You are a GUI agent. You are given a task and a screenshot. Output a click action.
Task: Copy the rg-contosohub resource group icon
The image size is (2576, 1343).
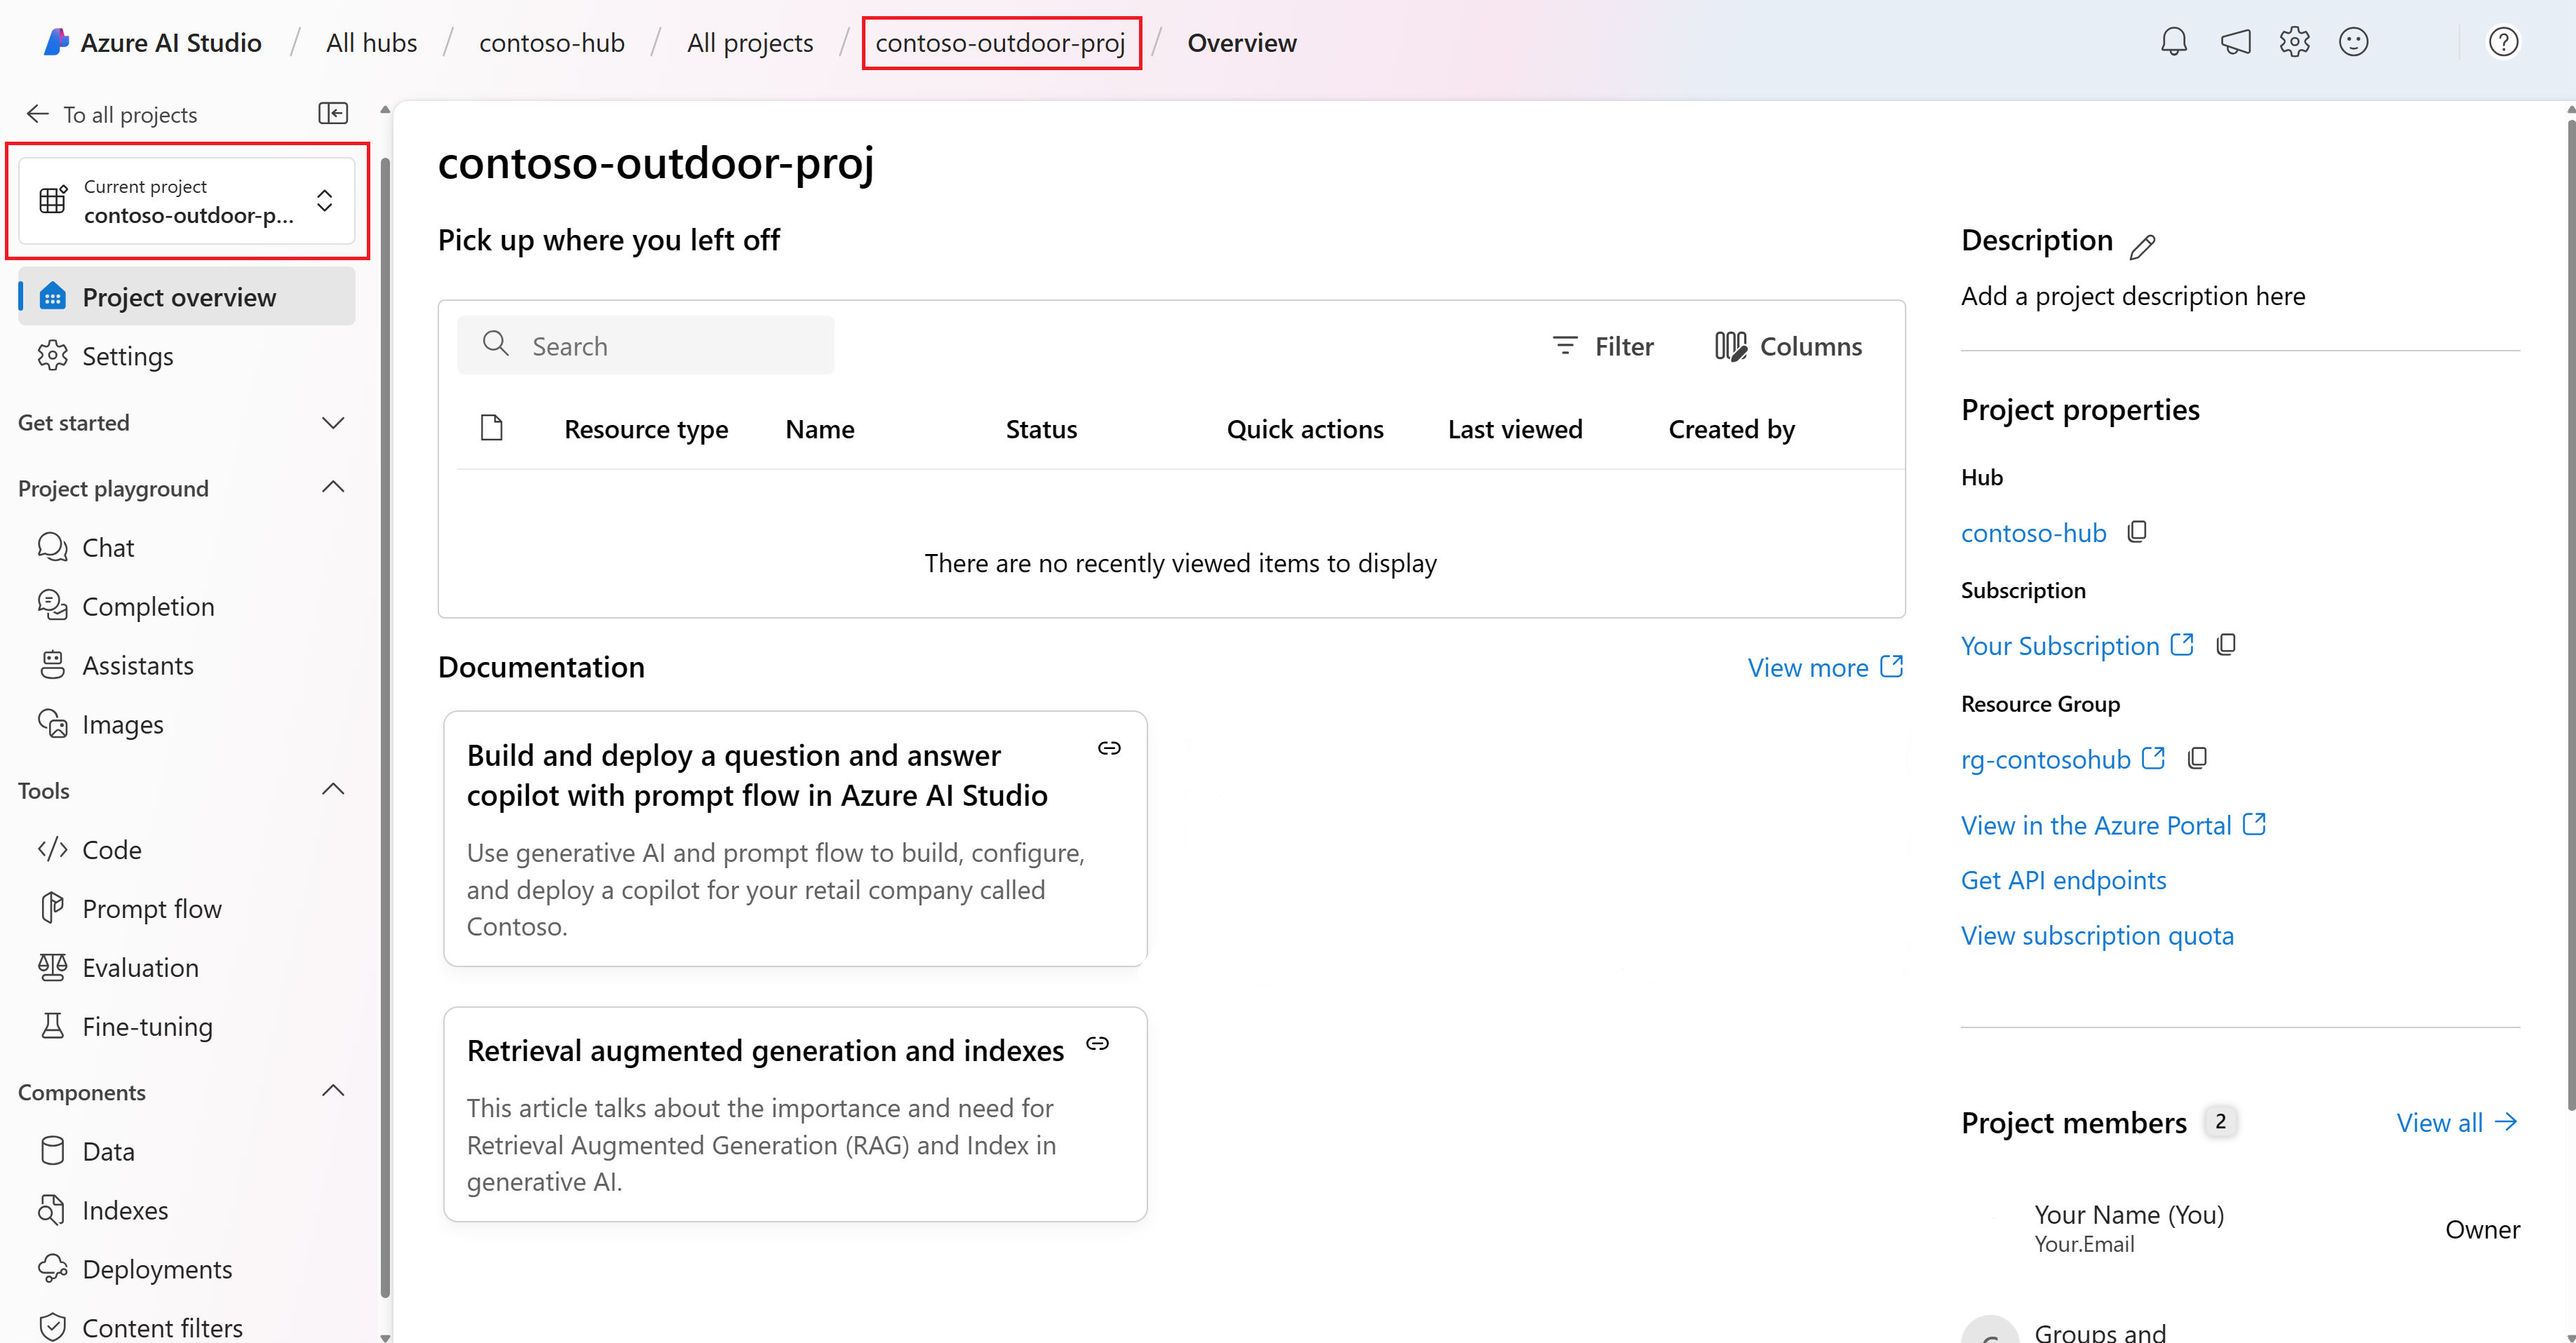[x=2197, y=759]
